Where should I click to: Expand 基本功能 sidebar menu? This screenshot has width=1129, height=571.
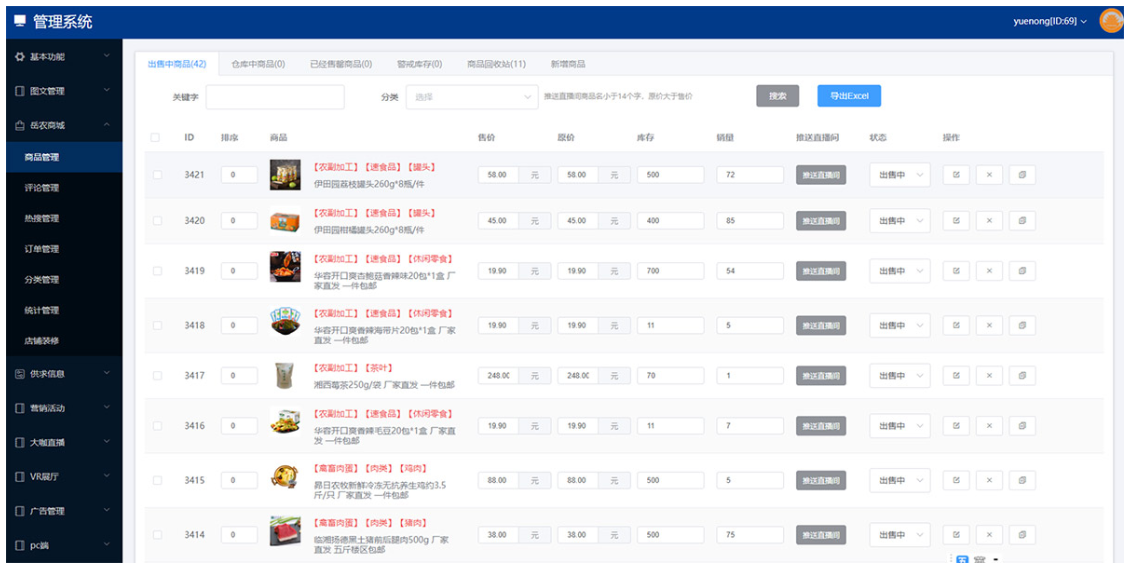[63, 56]
